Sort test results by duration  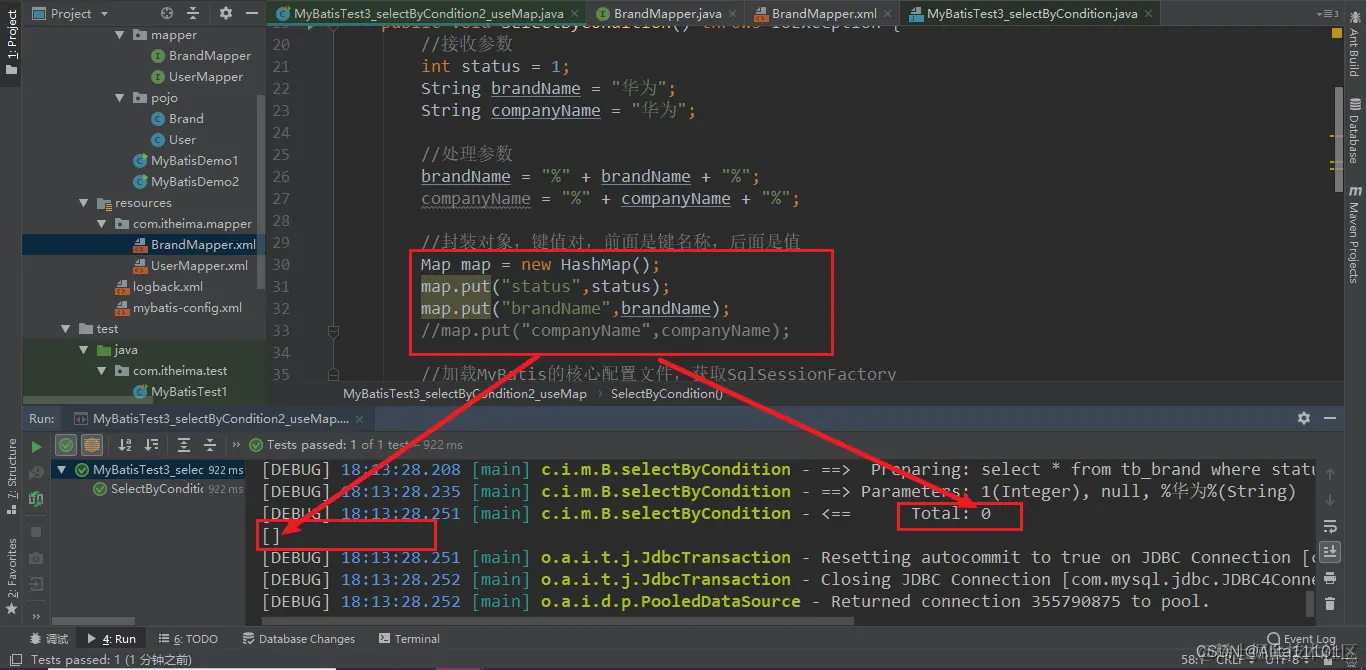click(152, 445)
